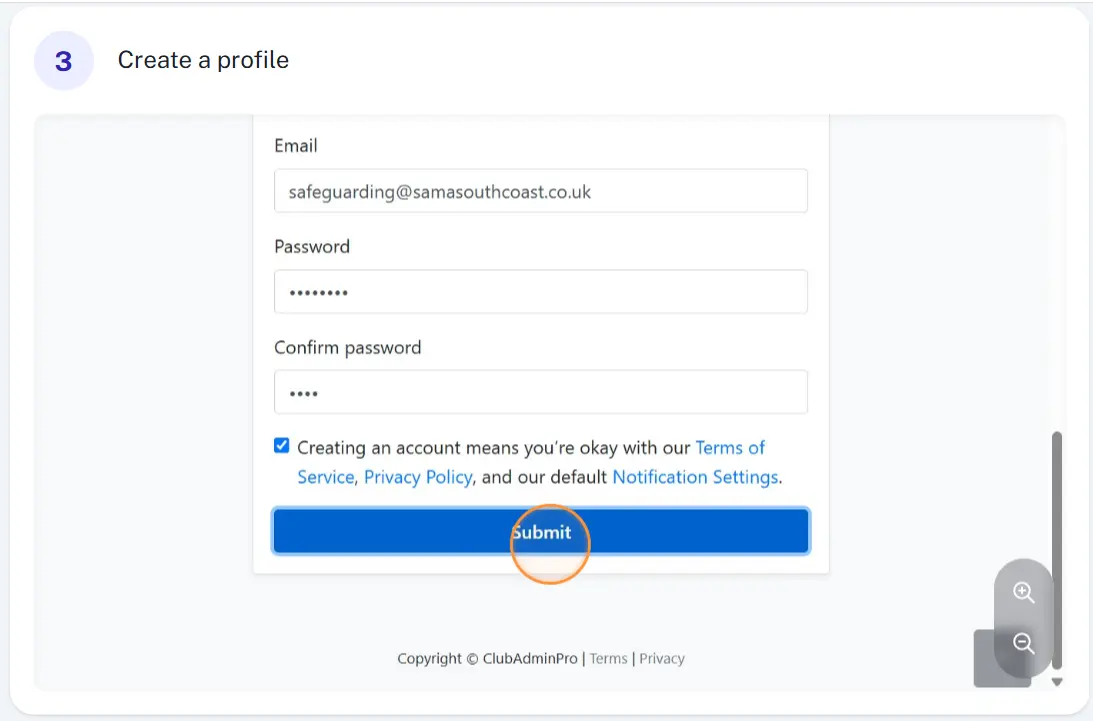Click into the Email input field

click(541, 191)
